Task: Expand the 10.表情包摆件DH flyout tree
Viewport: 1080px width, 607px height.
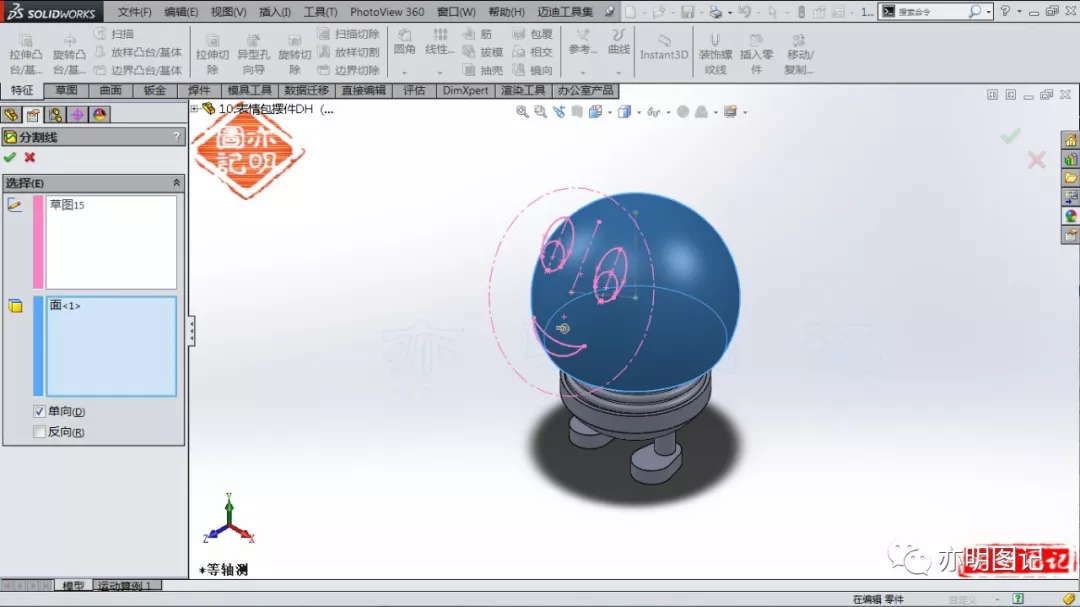Action: coord(194,109)
